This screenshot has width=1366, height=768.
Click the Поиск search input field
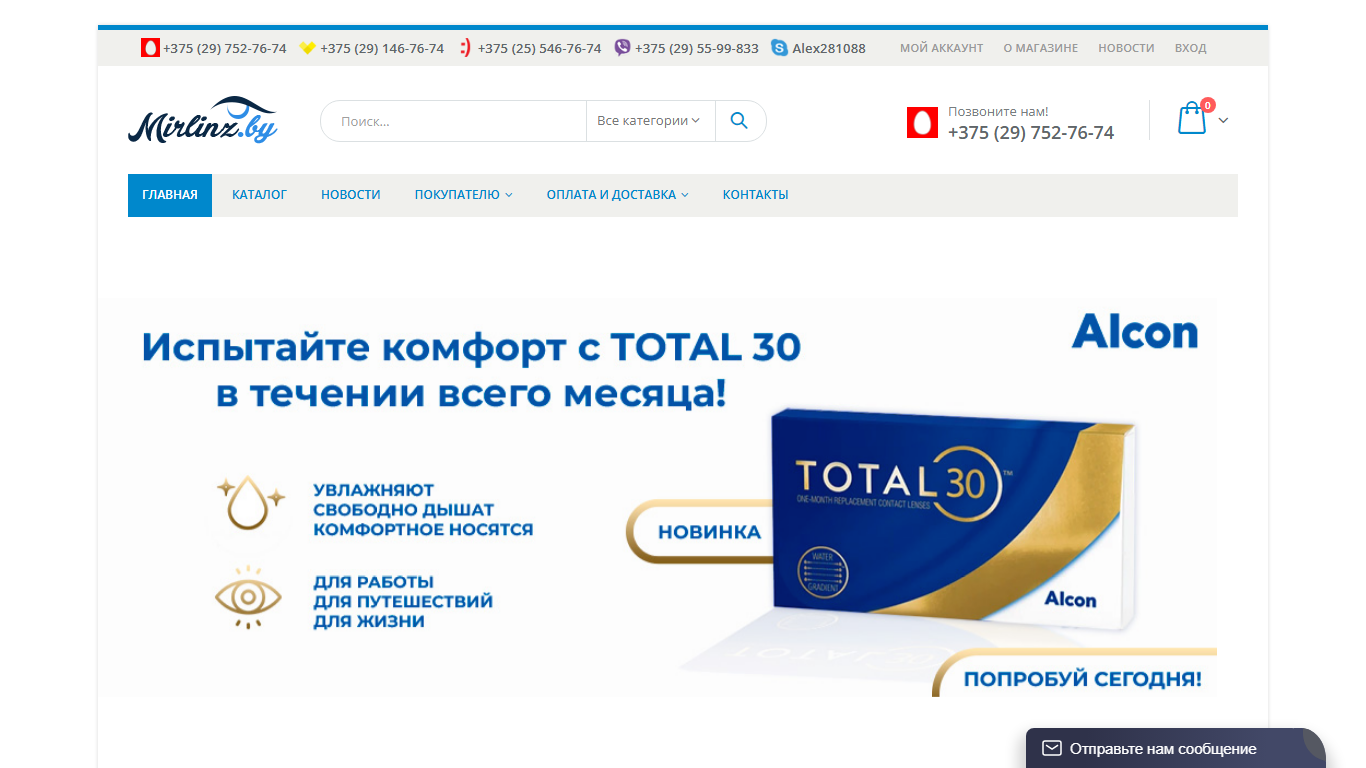[453, 121]
